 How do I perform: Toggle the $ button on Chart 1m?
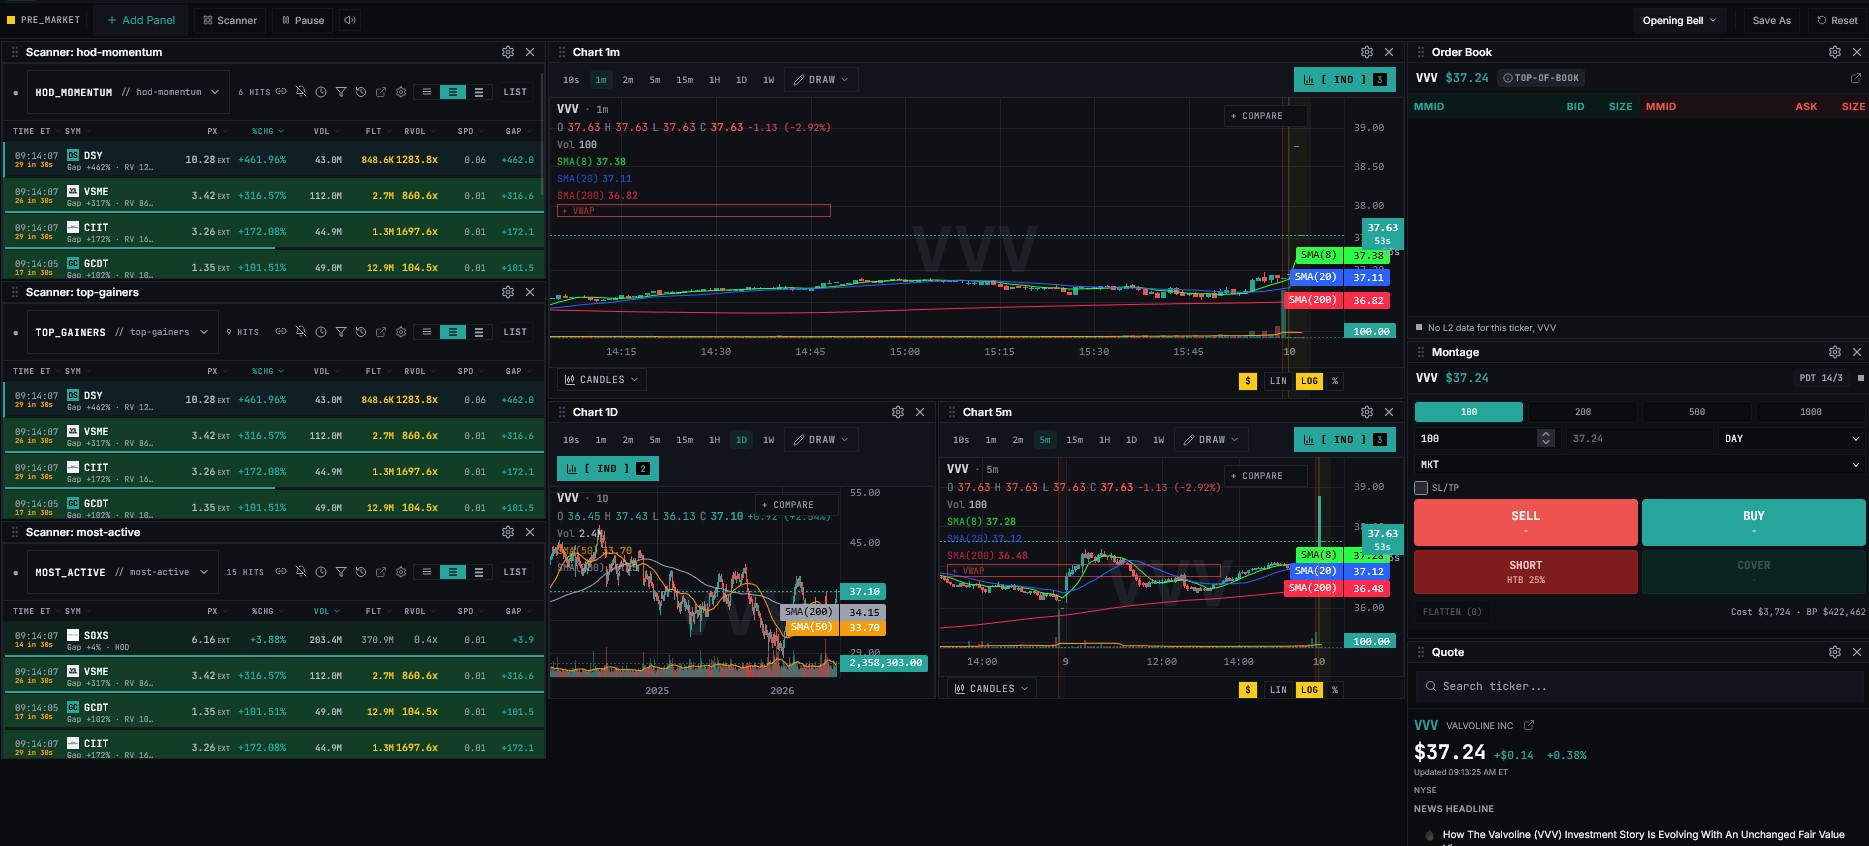1248,381
